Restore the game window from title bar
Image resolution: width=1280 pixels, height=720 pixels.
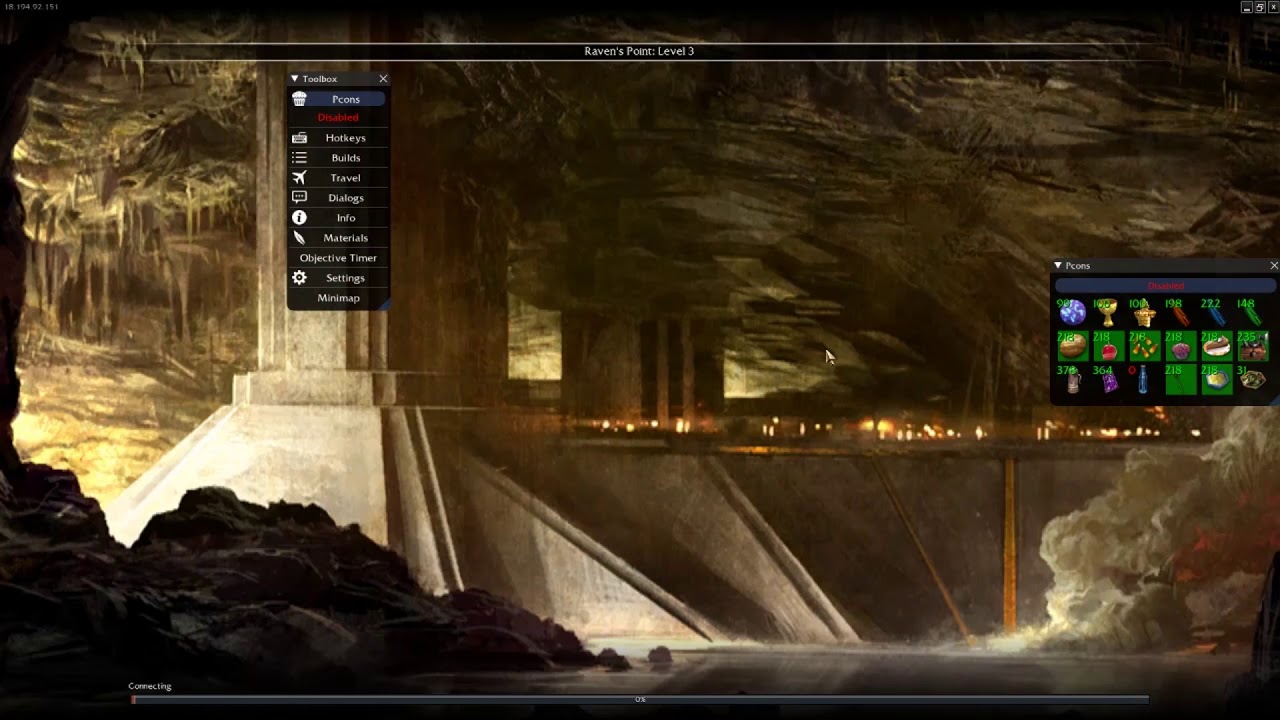coord(1260,7)
